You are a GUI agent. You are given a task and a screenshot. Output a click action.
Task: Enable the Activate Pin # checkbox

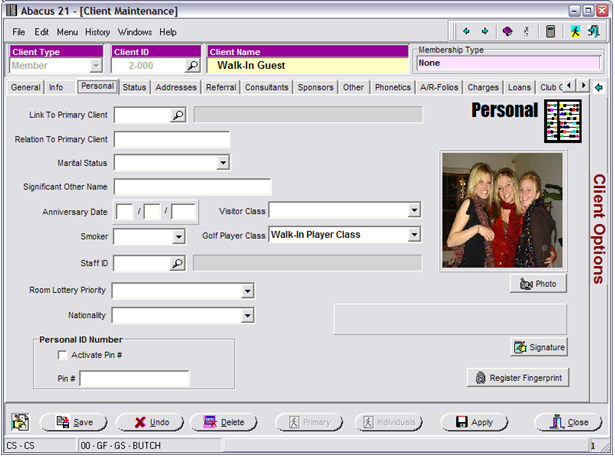[x=63, y=355]
